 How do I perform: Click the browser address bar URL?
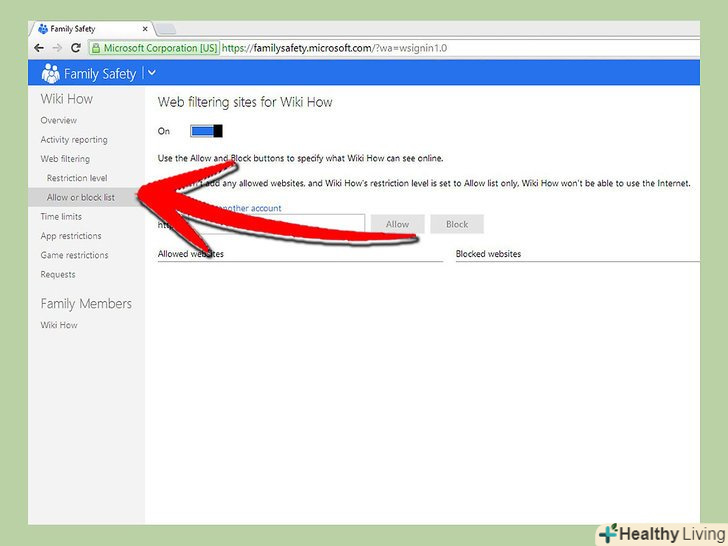tap(334, 48)
